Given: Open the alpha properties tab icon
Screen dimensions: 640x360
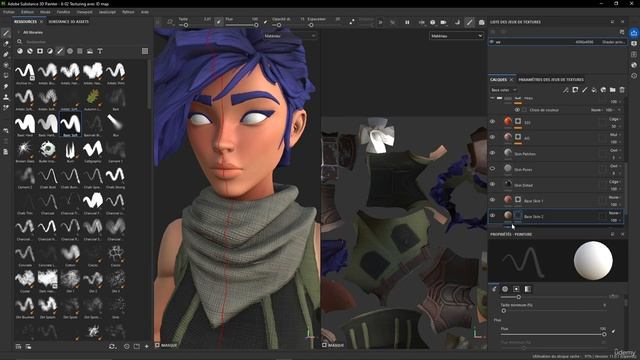Looking at the screenshot, I should pyautogui.click(x=505, y=289).
